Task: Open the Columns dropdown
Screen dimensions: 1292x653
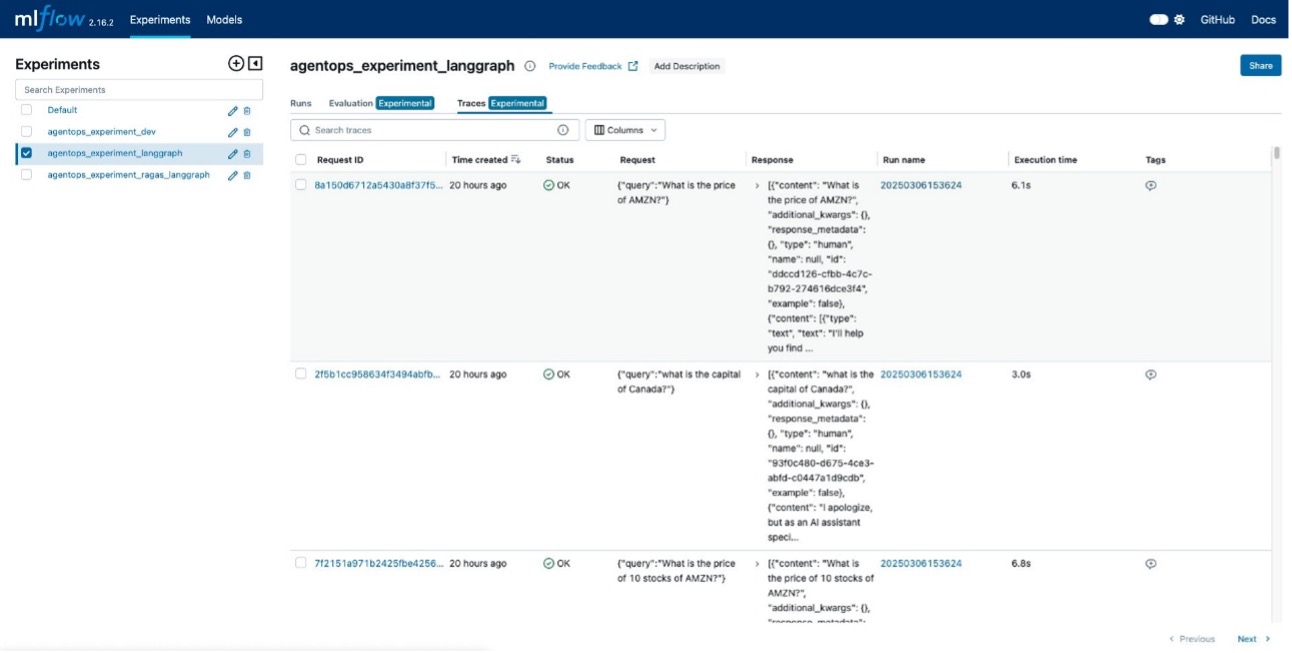Action: [x=625, y=130]
